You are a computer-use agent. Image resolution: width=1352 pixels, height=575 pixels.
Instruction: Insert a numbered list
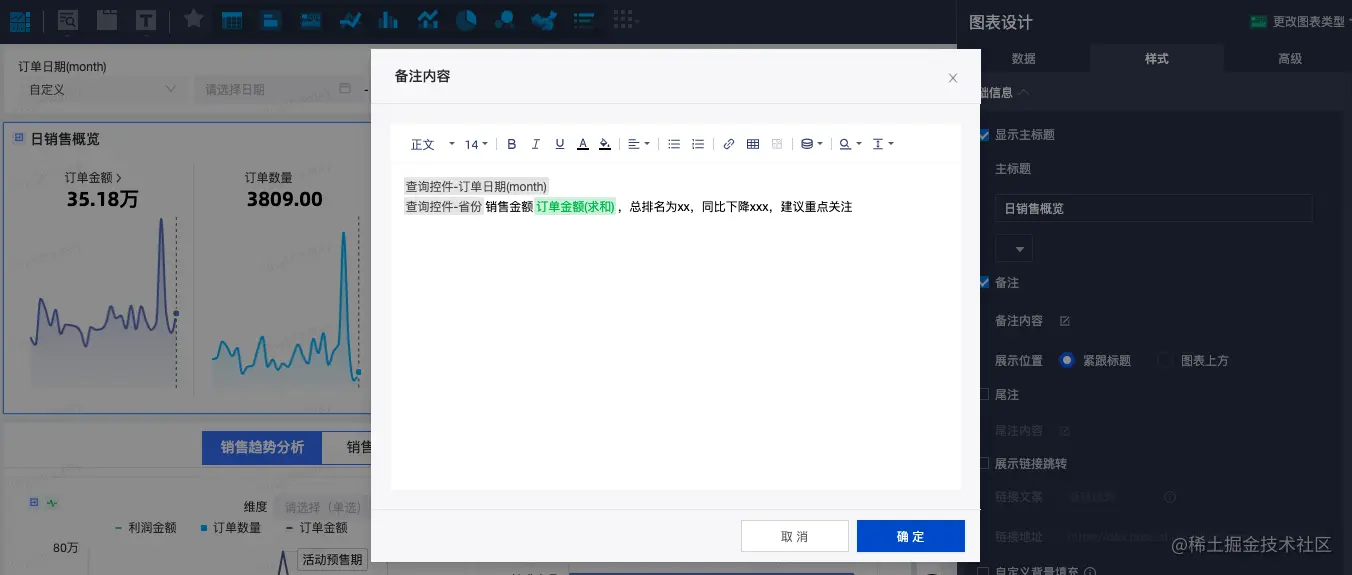click(698, 144)
